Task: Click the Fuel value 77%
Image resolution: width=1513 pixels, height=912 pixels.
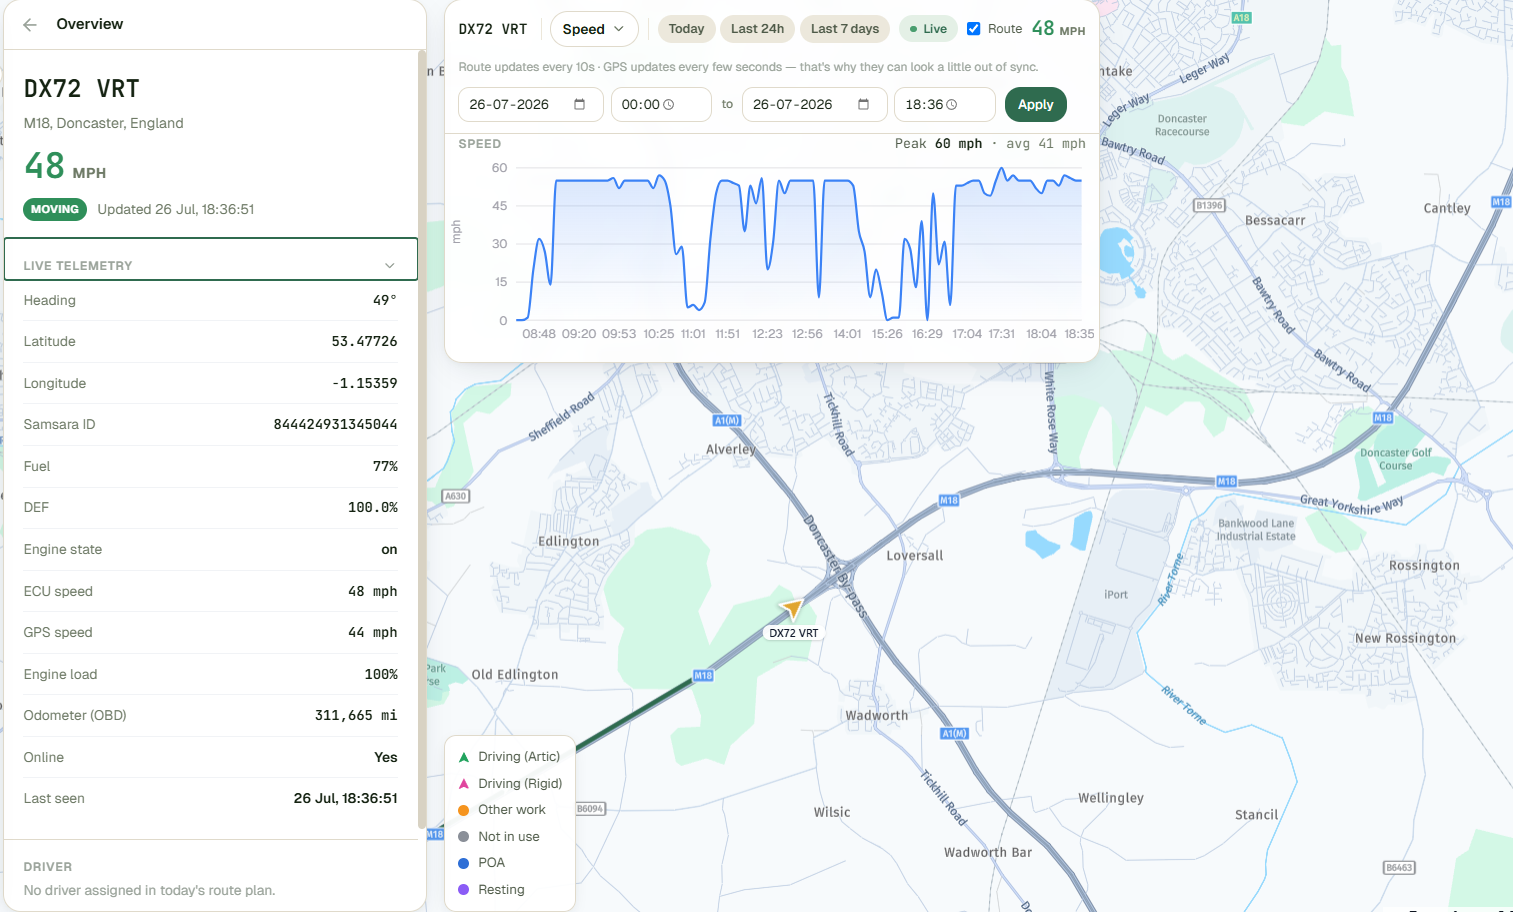Action: [385, 467]
